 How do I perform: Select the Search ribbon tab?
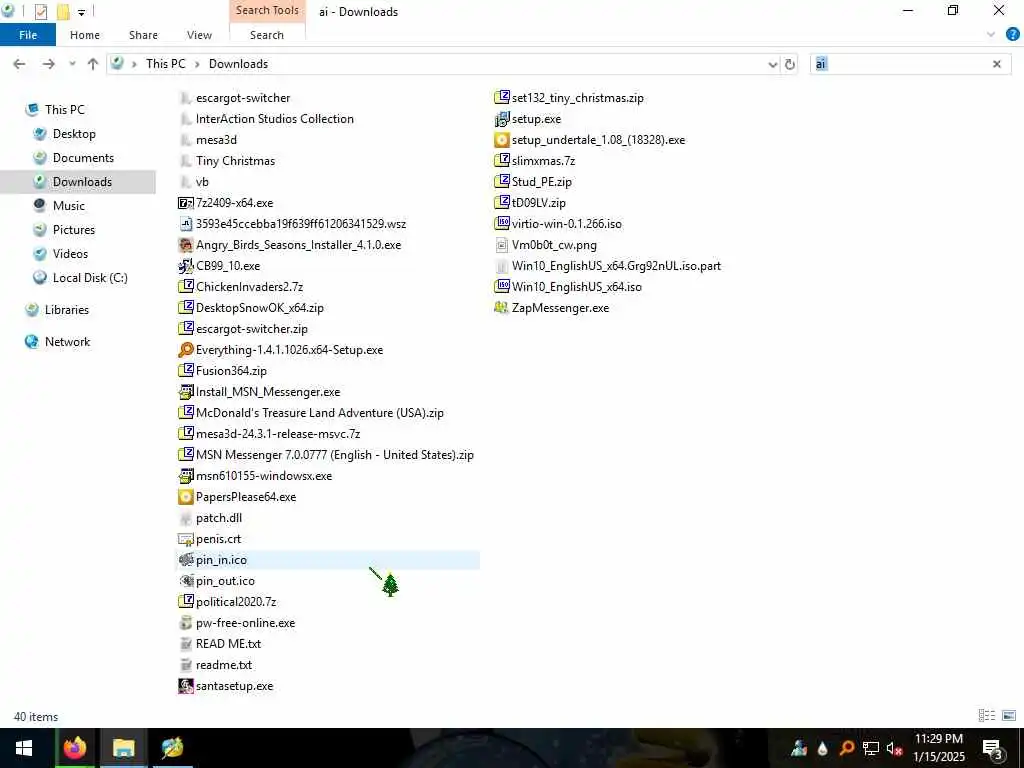(x=266, y=35)
